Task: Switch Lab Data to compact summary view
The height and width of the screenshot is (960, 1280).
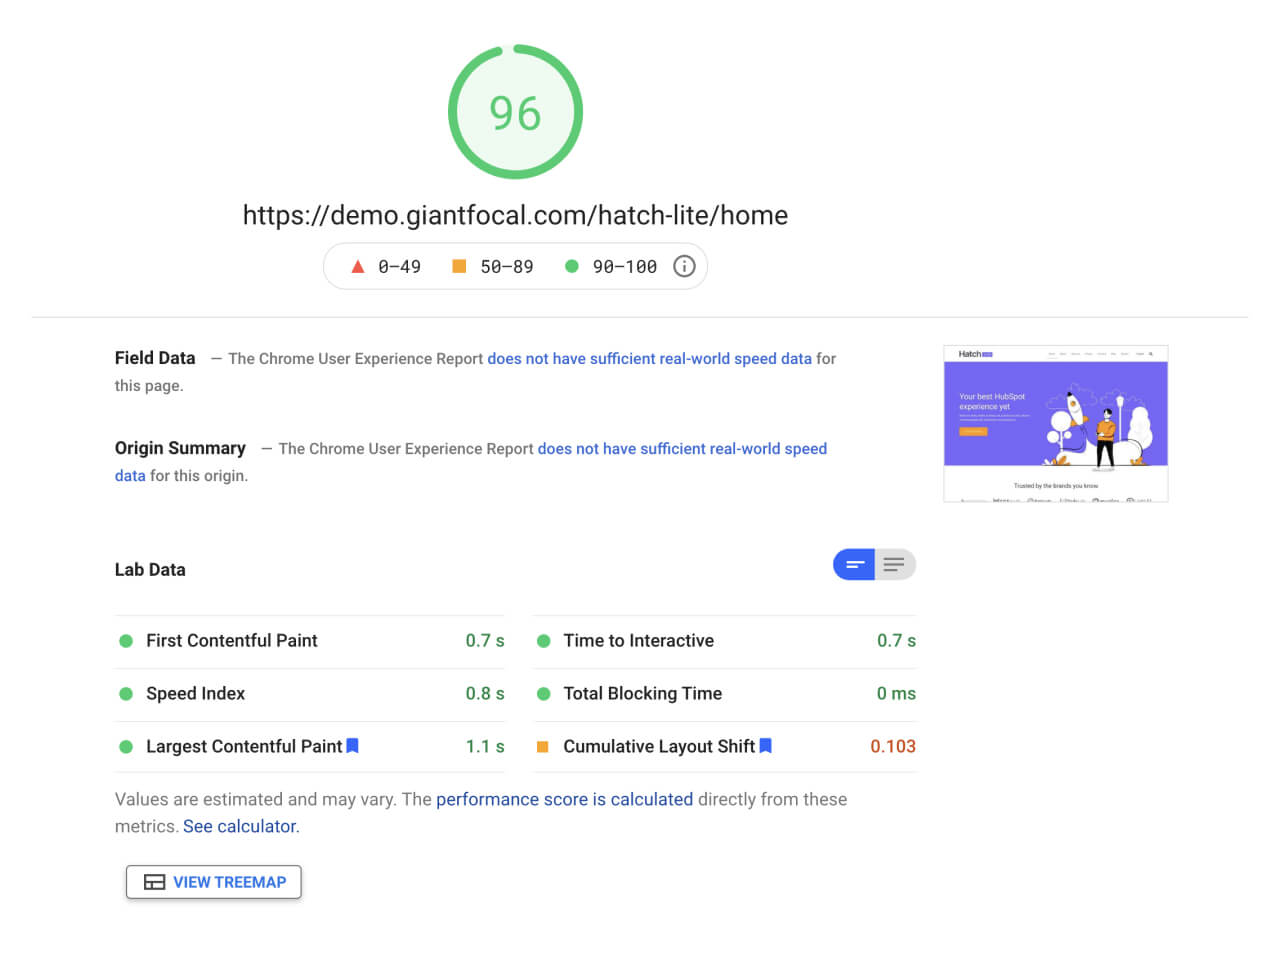Action: point(854,565)
